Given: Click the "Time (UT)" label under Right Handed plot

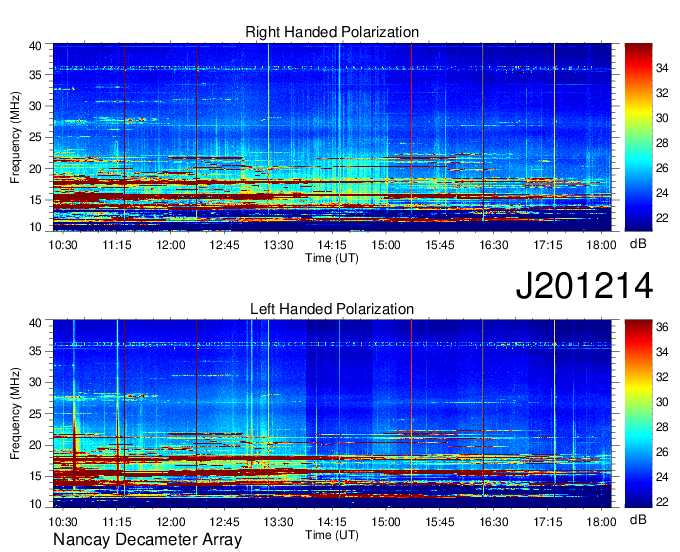Looking at the screenshot, I should click(332, 258).
